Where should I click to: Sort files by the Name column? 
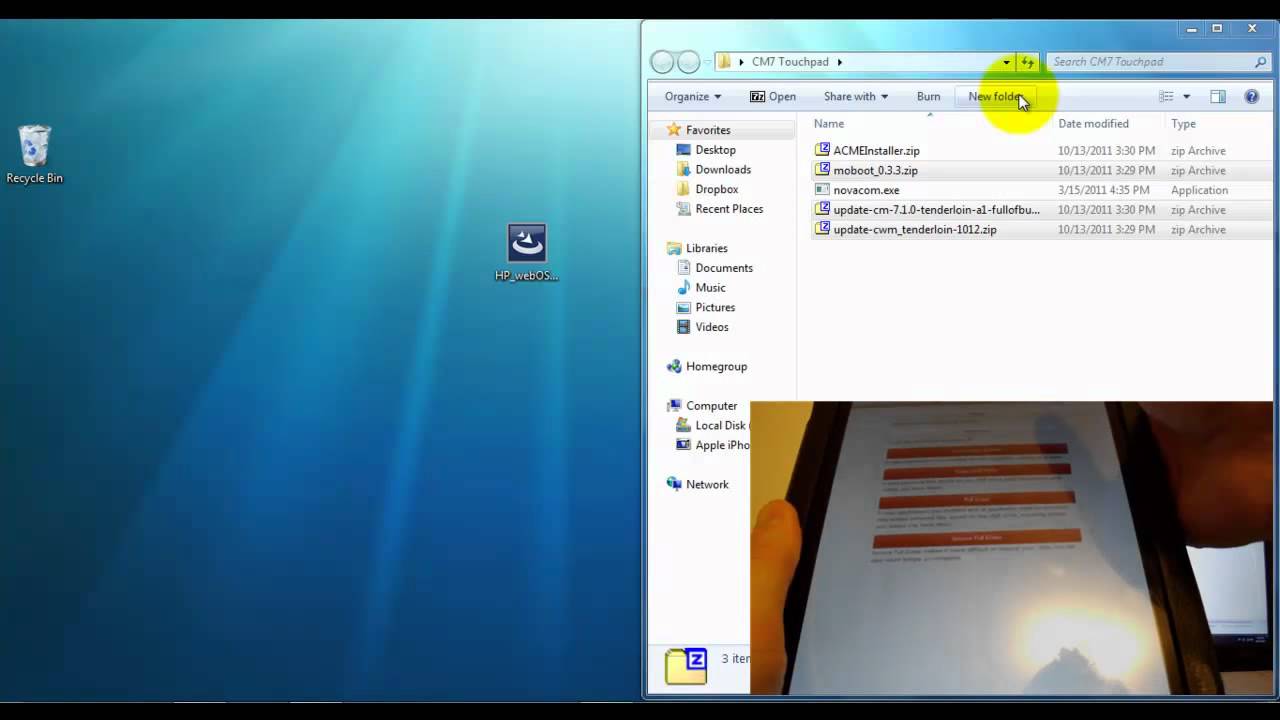tap(829, 124)
